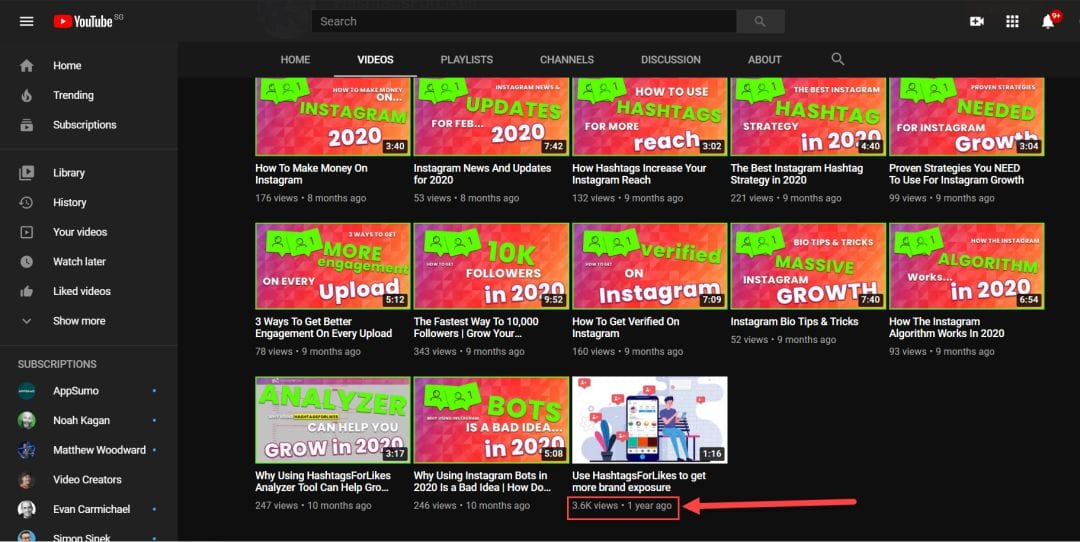The height and width of the screenshot is (542, 1080).
Task: Click '3.6K views • 1 year ago' text
Action: (621, 505)
